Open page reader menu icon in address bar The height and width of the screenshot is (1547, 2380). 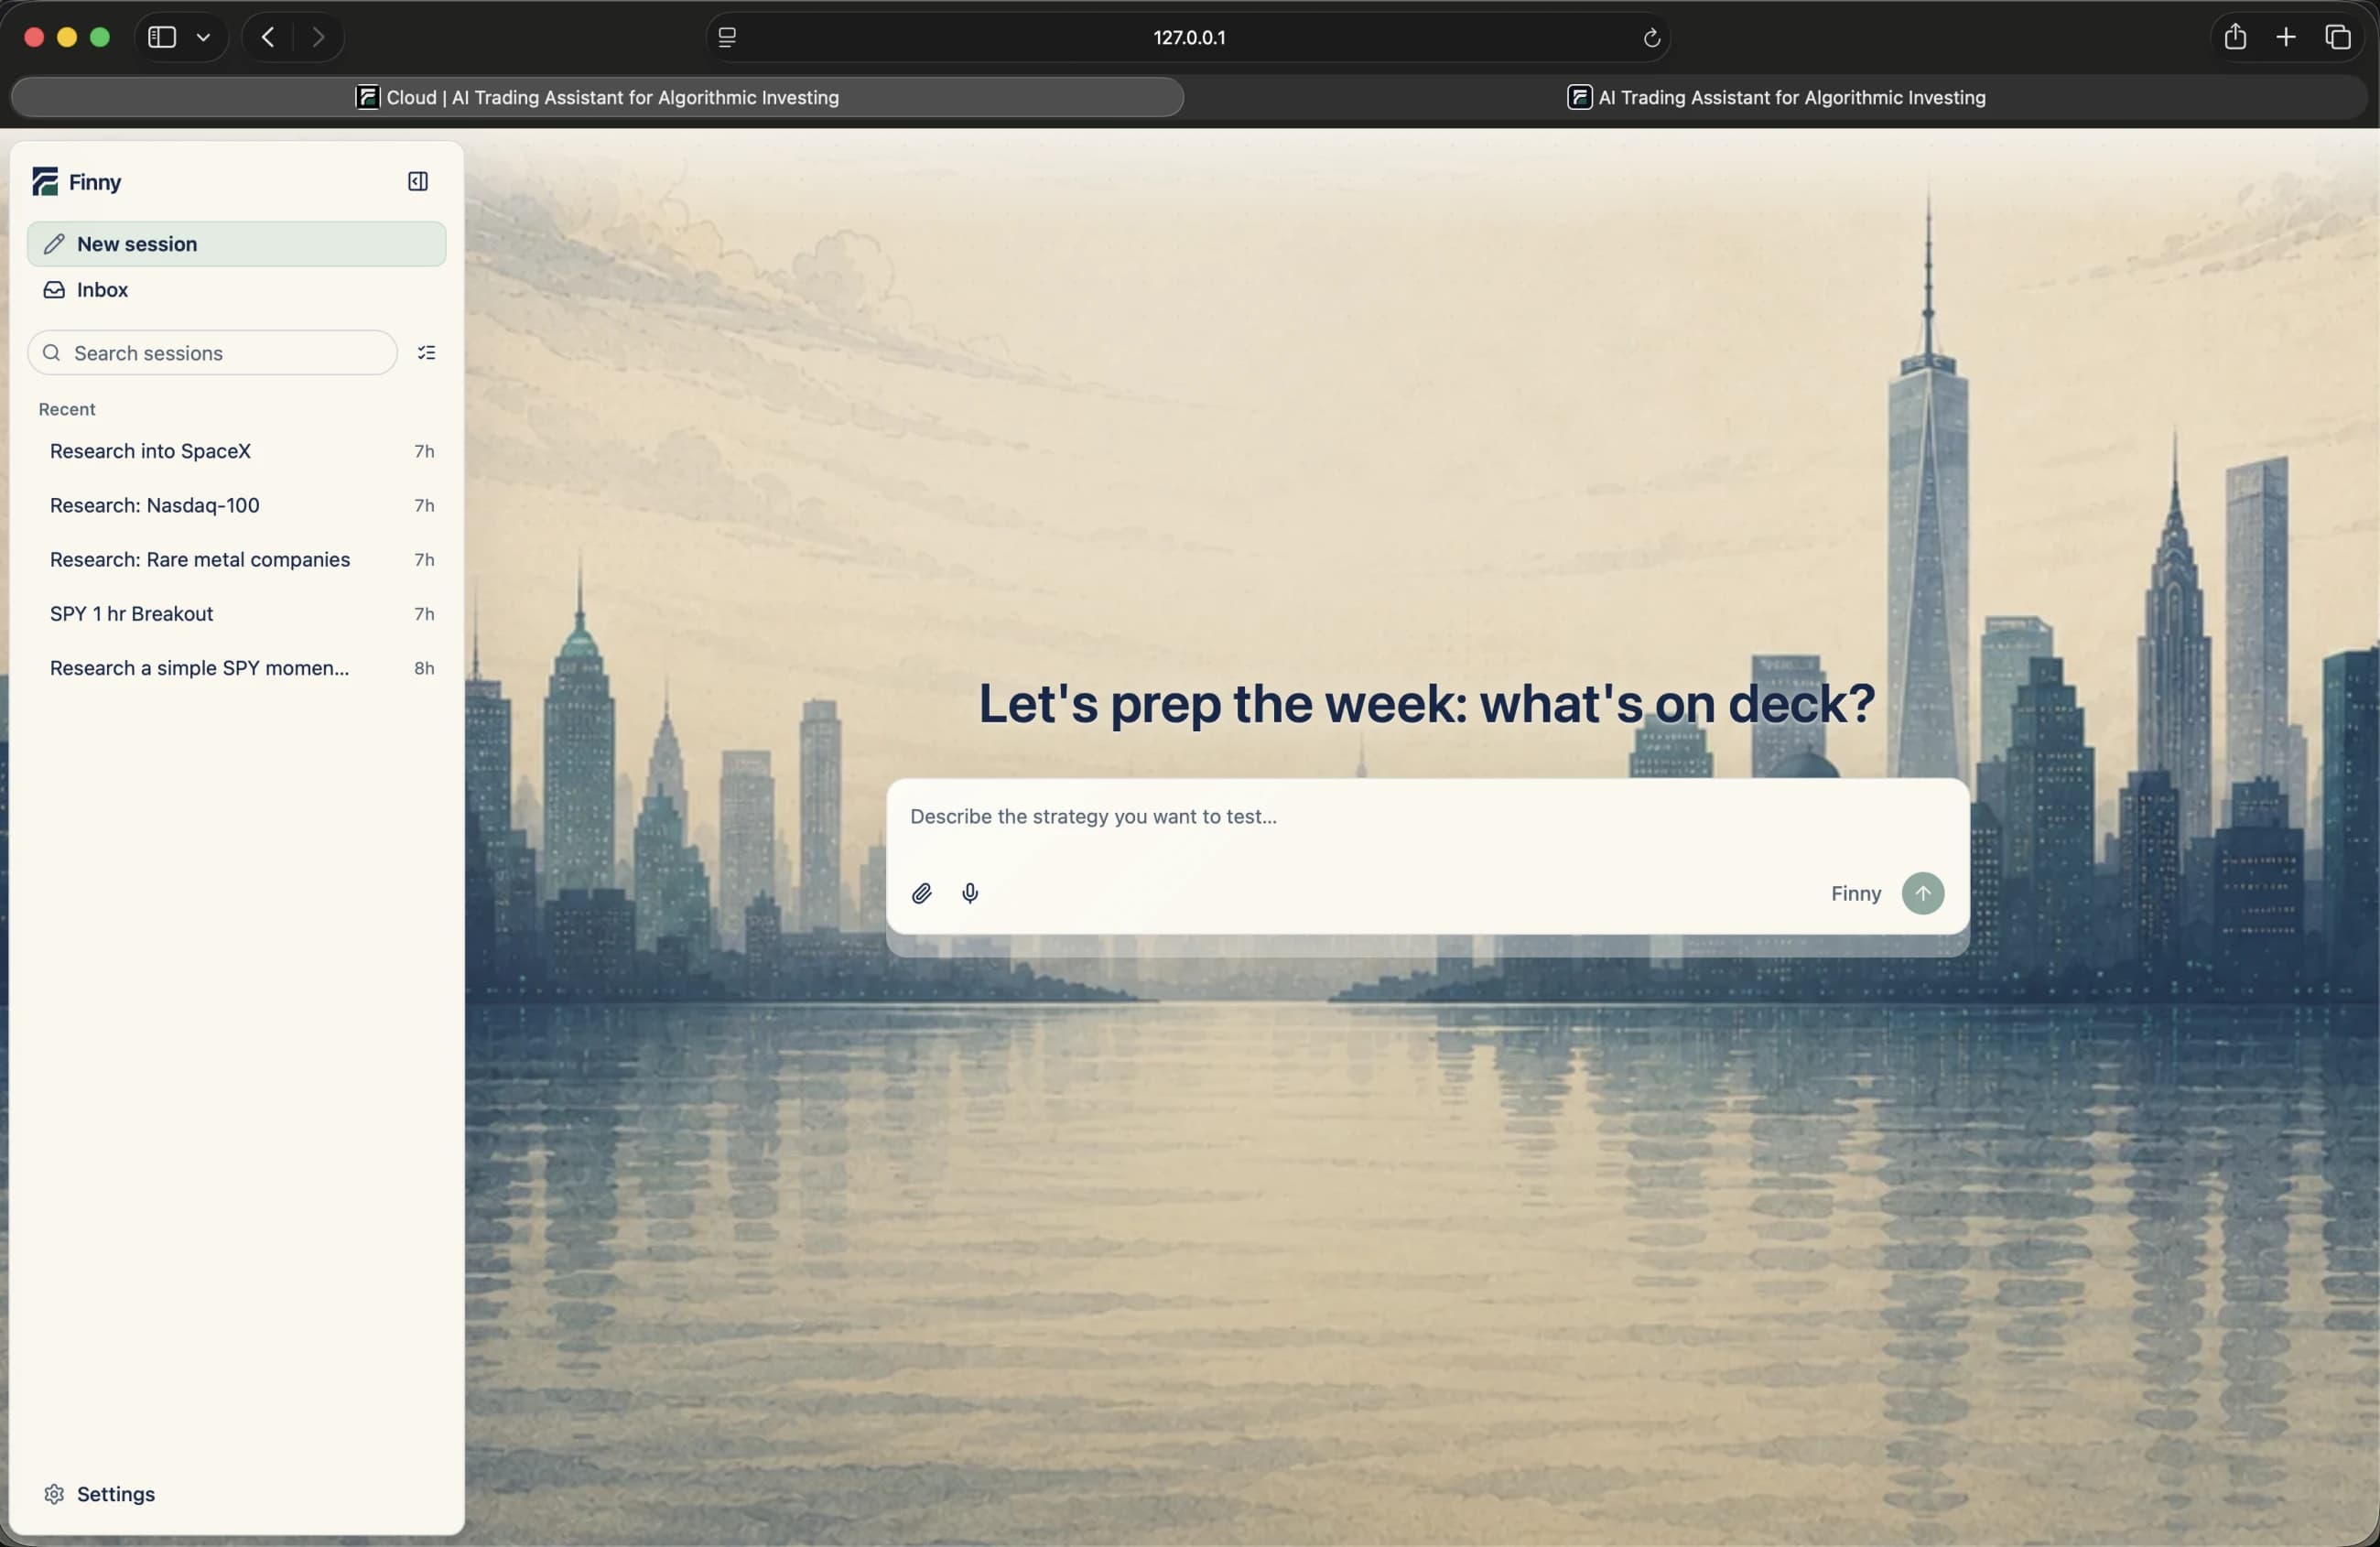click(x=727, y=37)
